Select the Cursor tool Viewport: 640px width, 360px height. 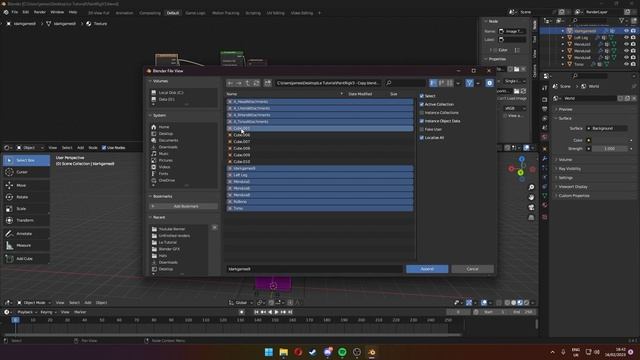point(26,172)
